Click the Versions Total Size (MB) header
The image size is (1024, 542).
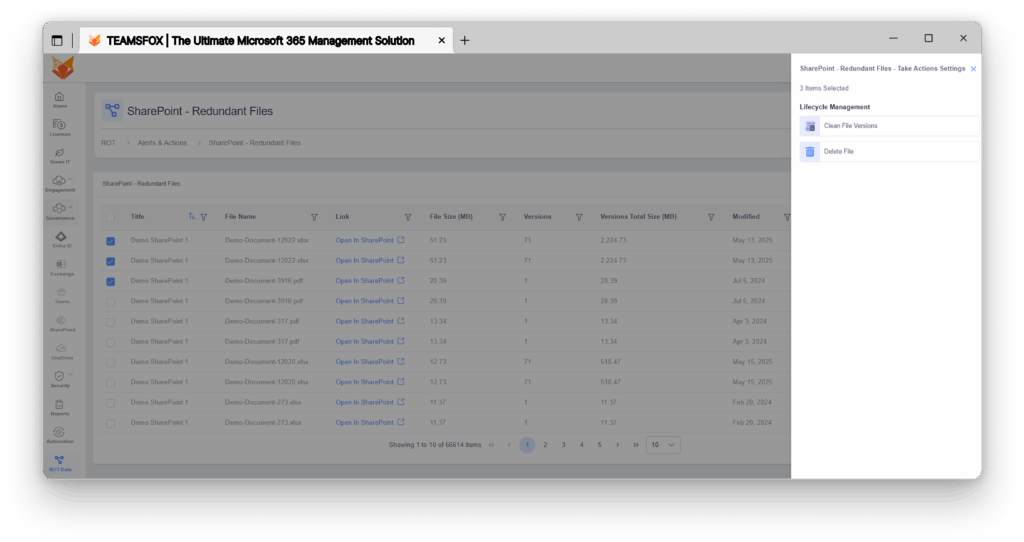point(638,217)
